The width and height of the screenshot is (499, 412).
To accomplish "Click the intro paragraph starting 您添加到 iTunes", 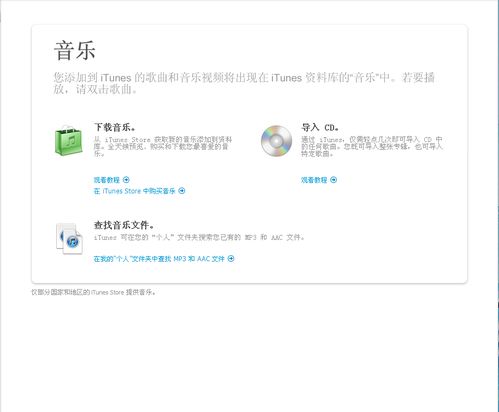I will (x=244, y=83).
